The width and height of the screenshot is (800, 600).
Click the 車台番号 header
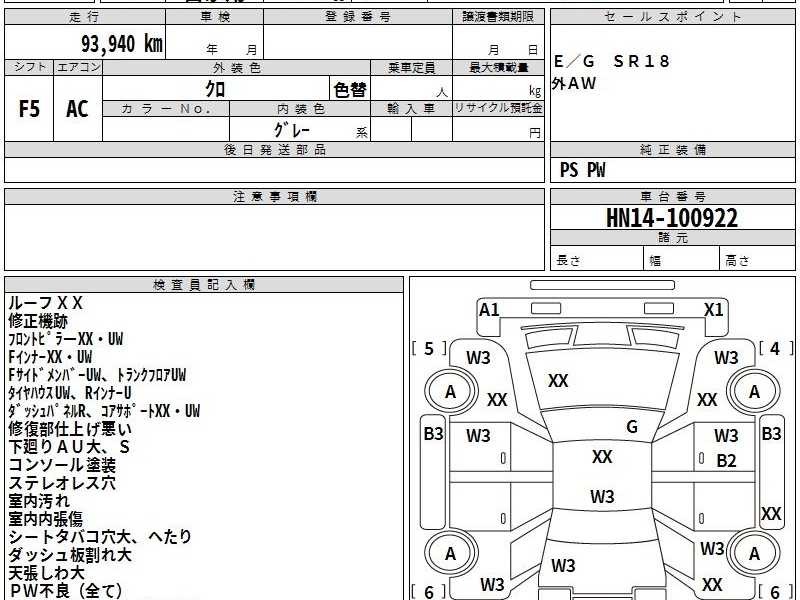click(672, 196)
